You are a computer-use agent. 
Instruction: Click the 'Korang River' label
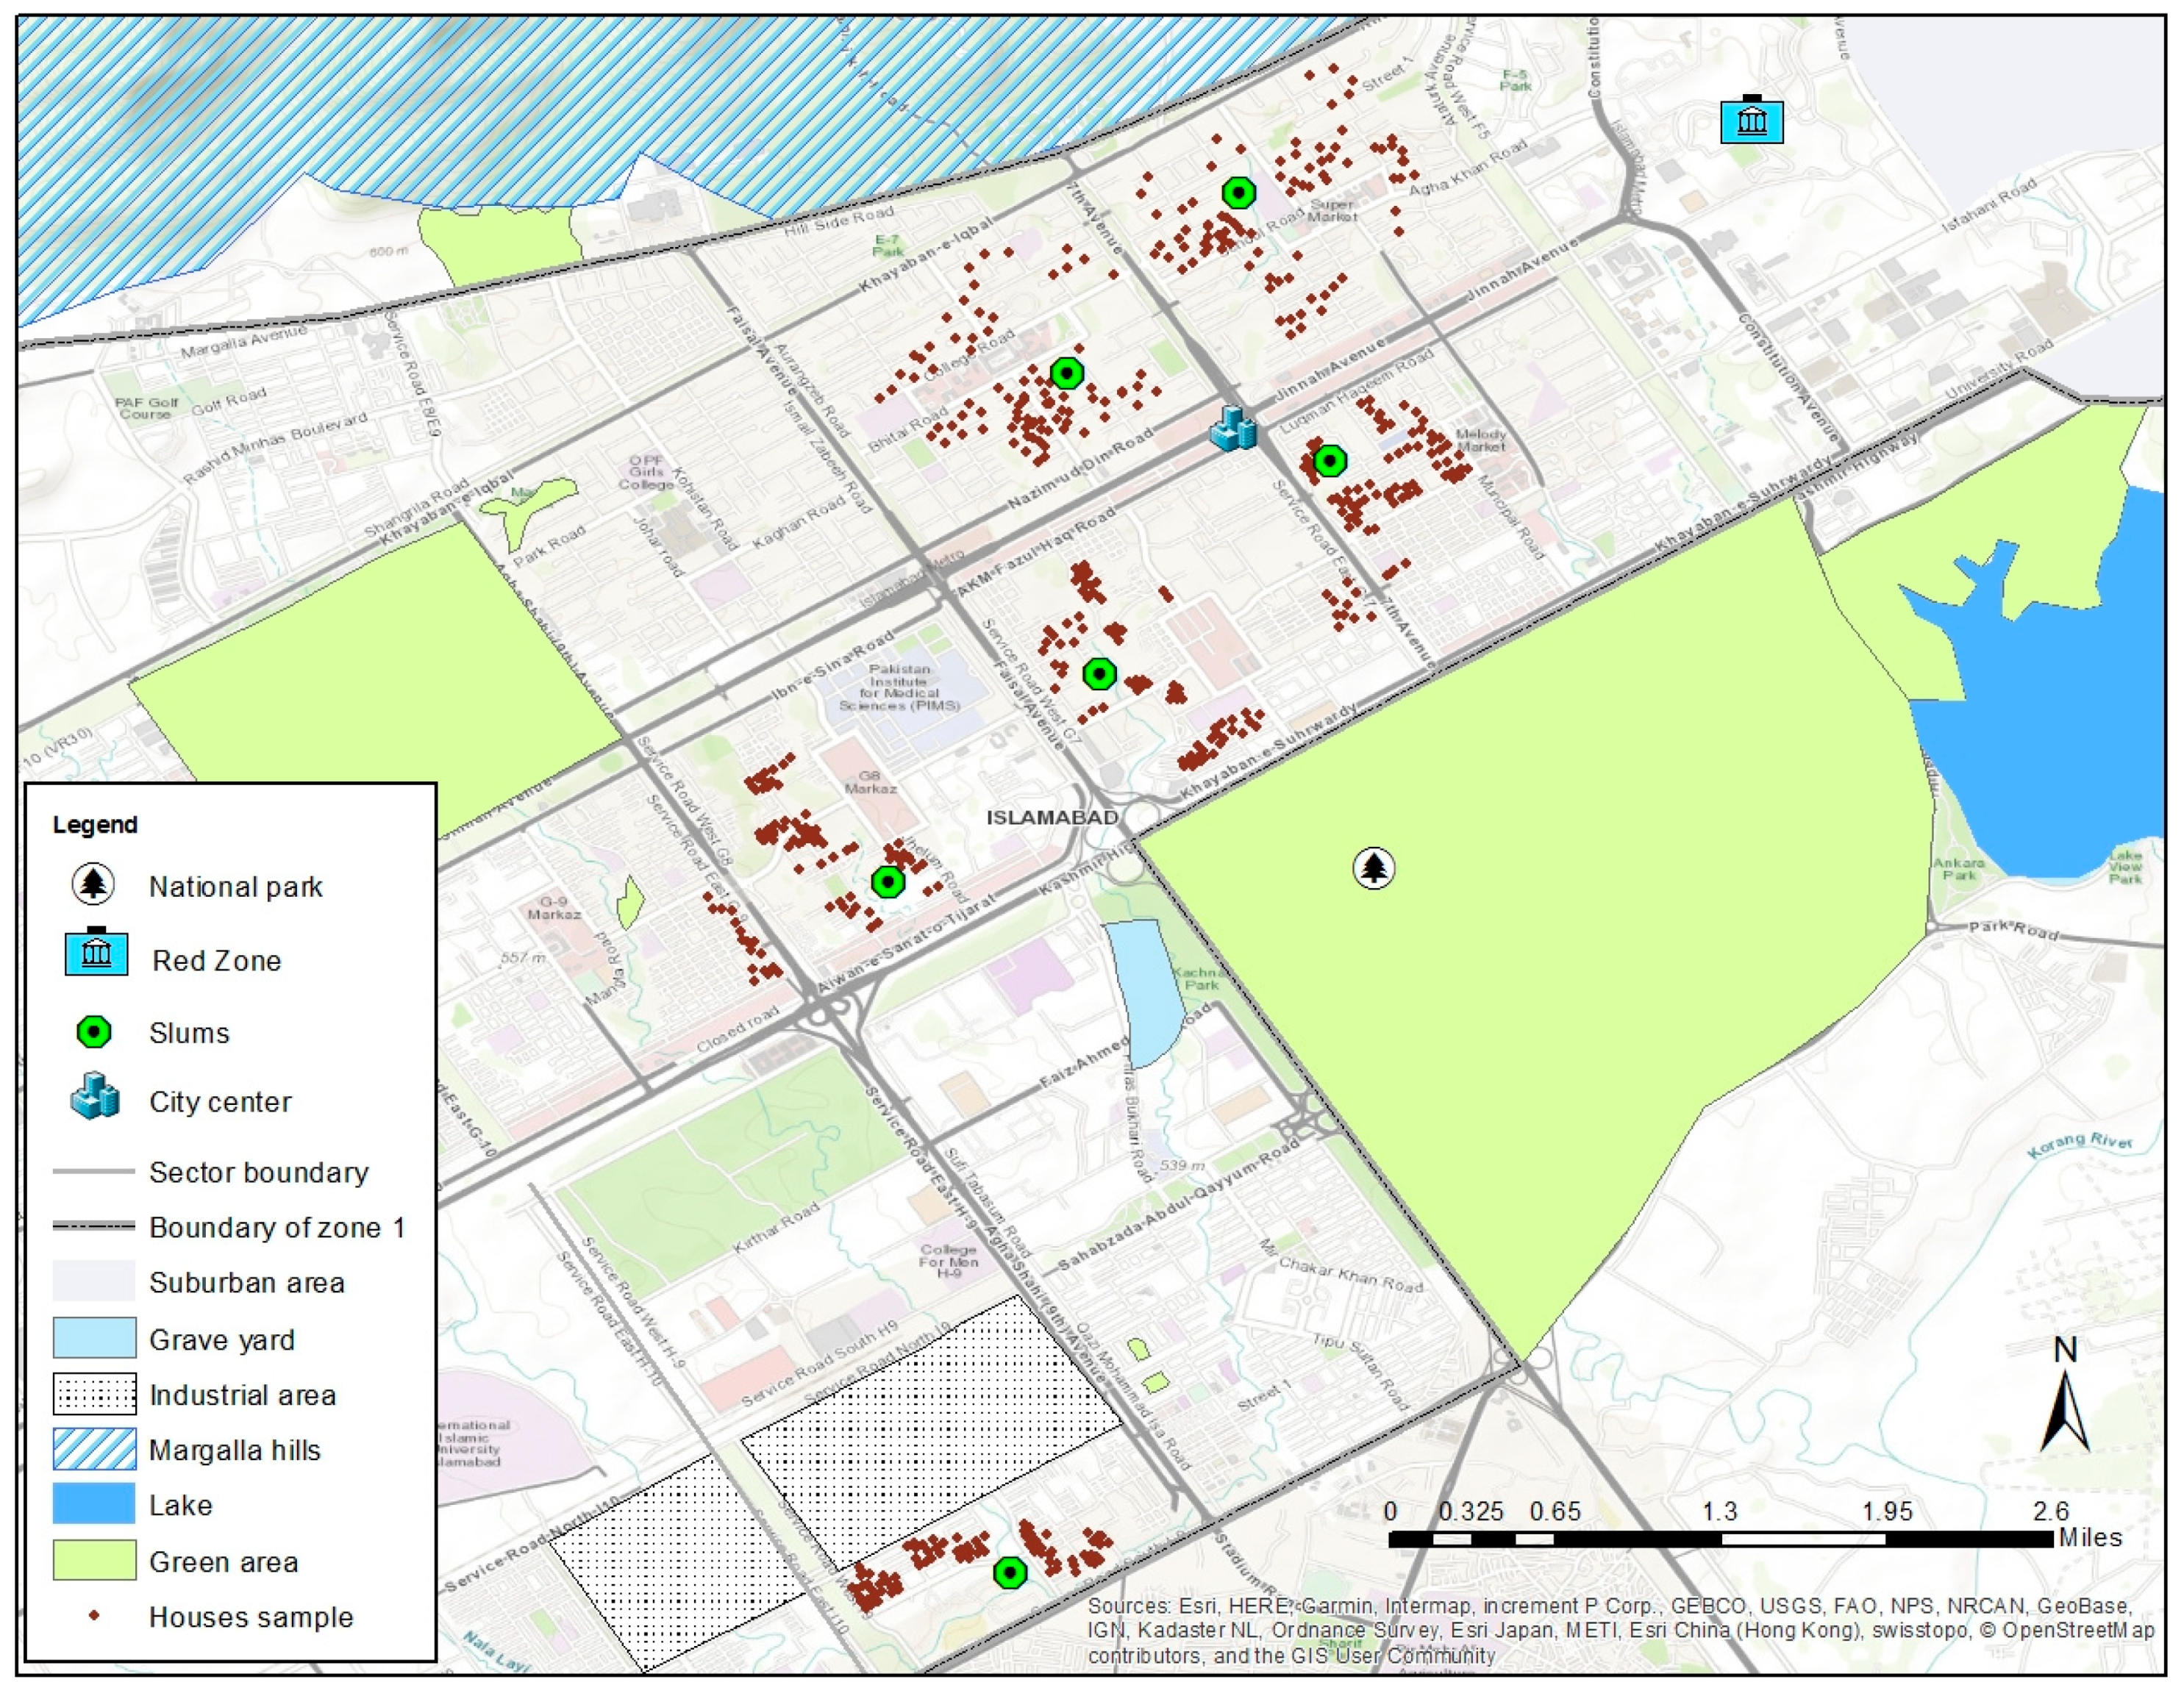click(x=2080, y=1145)
